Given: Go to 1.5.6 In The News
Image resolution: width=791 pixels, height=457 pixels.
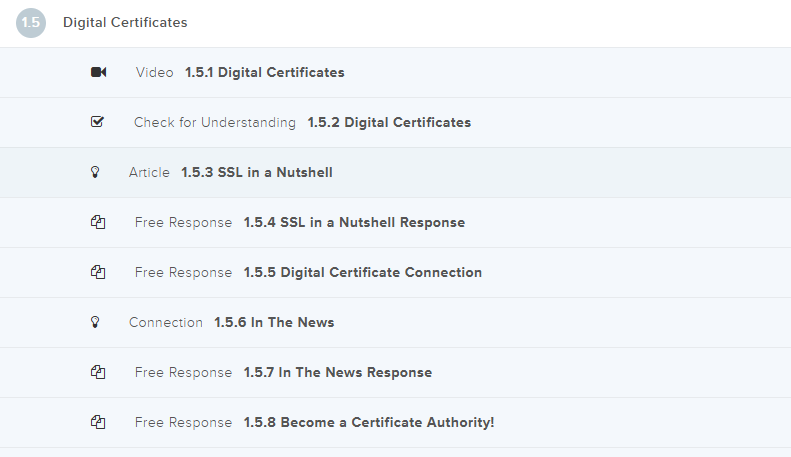Looking at the screenshot, I should (274, 322).
